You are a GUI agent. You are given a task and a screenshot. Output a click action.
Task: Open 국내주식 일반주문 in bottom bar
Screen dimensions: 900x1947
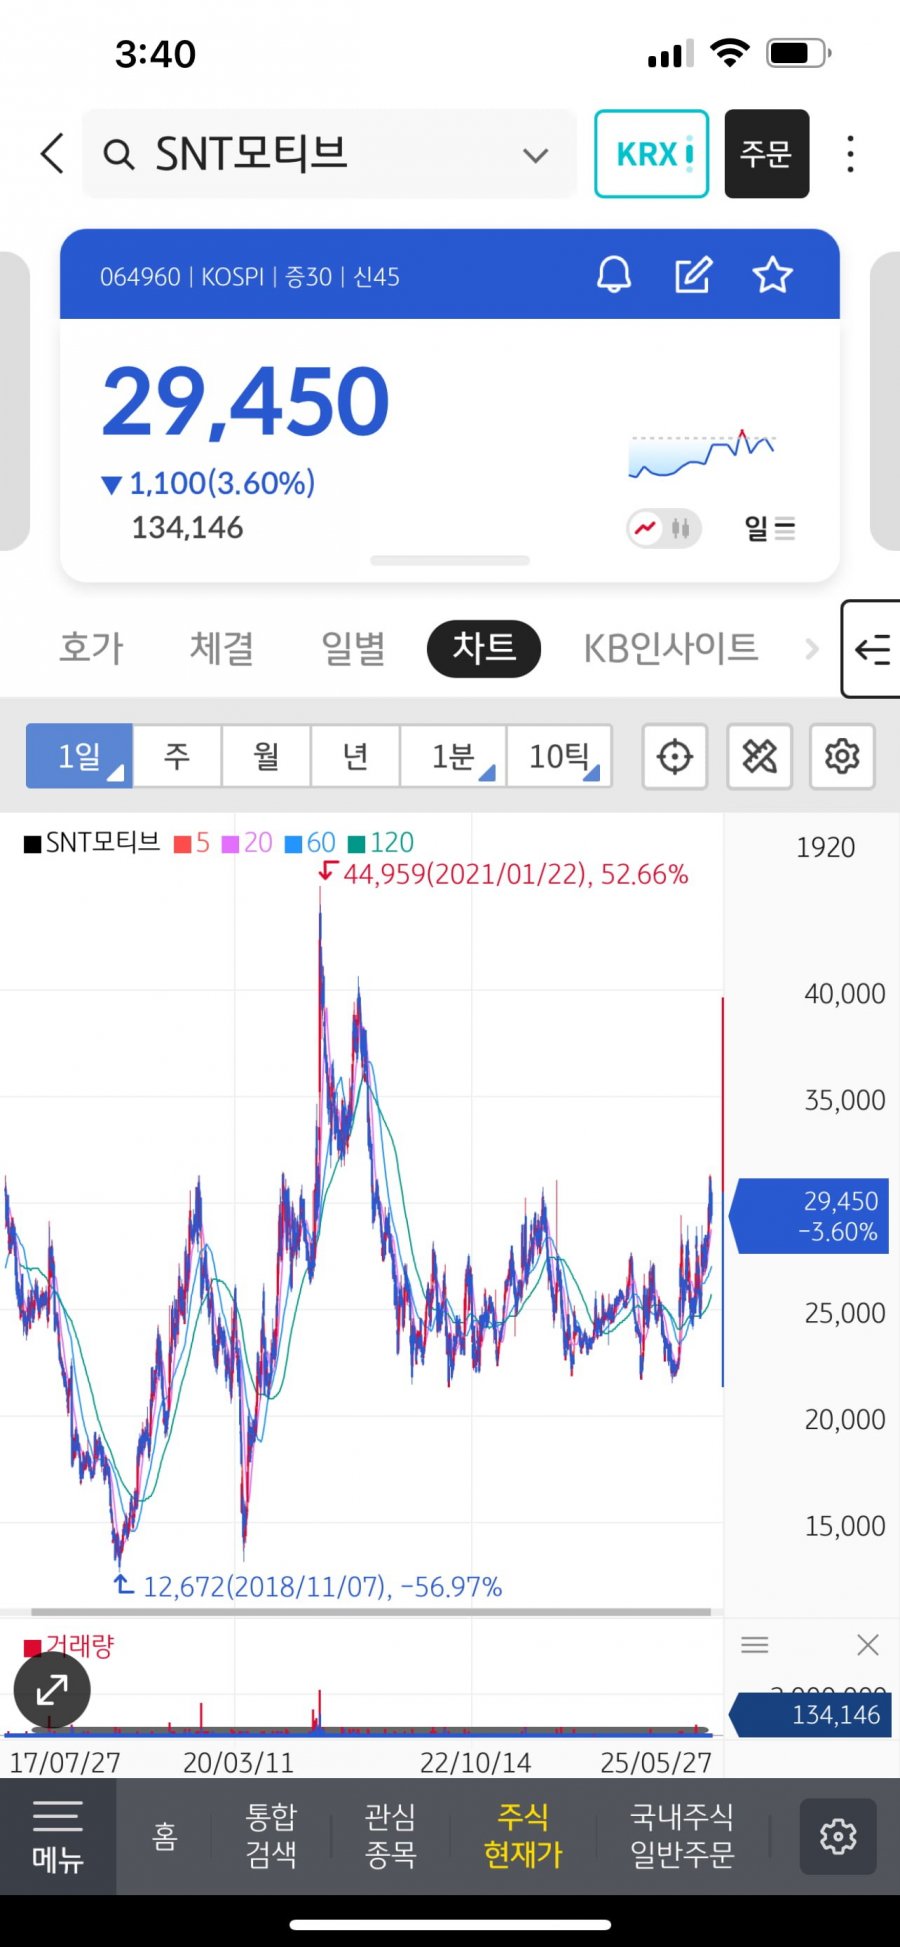pyautogui.click(x=682, y=1836)
